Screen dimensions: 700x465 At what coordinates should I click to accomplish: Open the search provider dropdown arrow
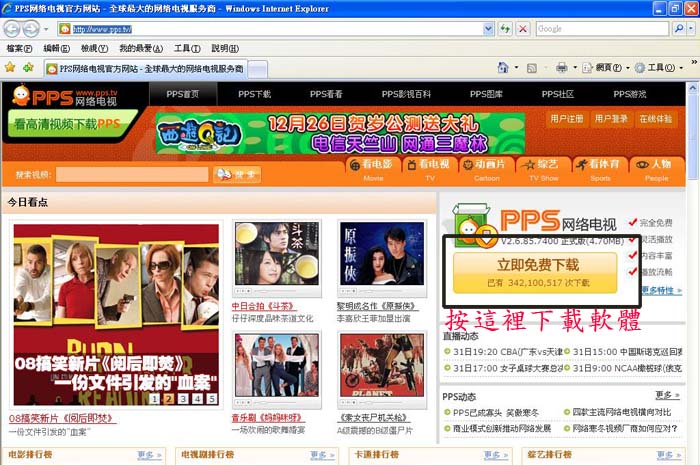[691, 29]
